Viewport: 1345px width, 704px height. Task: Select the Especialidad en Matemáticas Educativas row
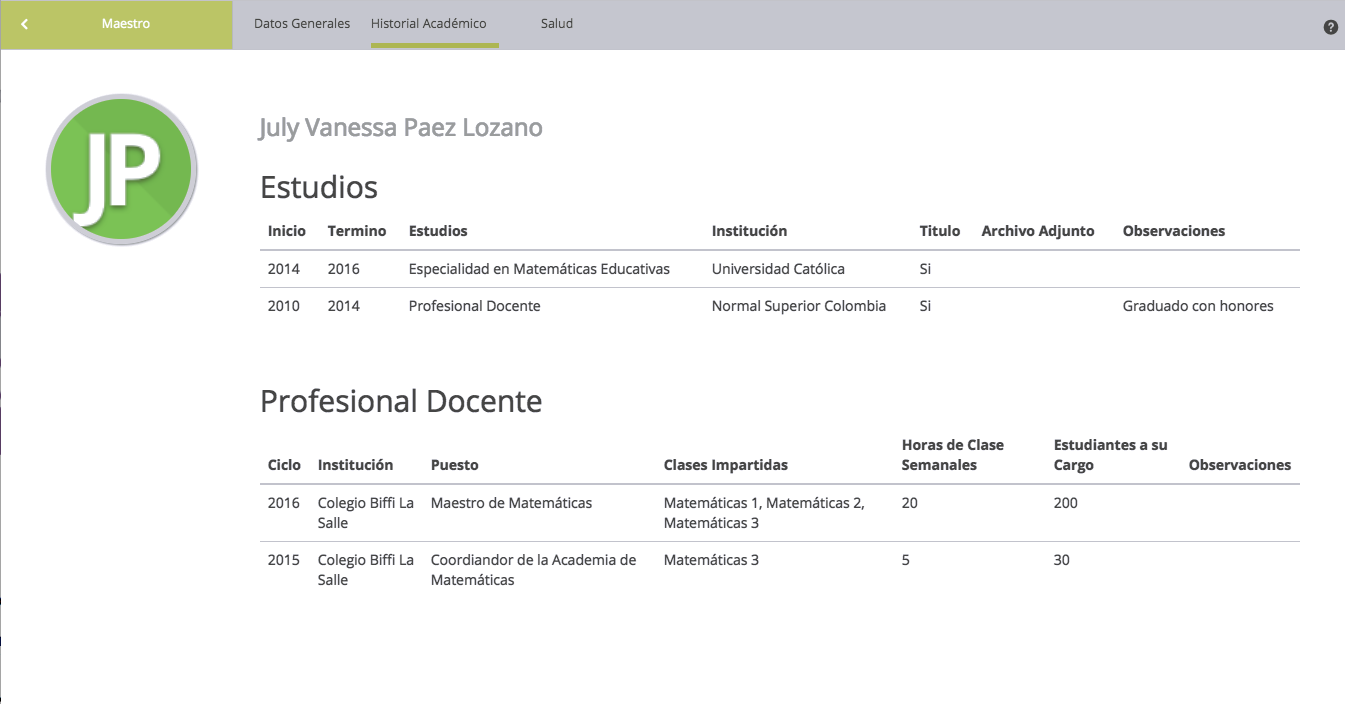point(539,269)
